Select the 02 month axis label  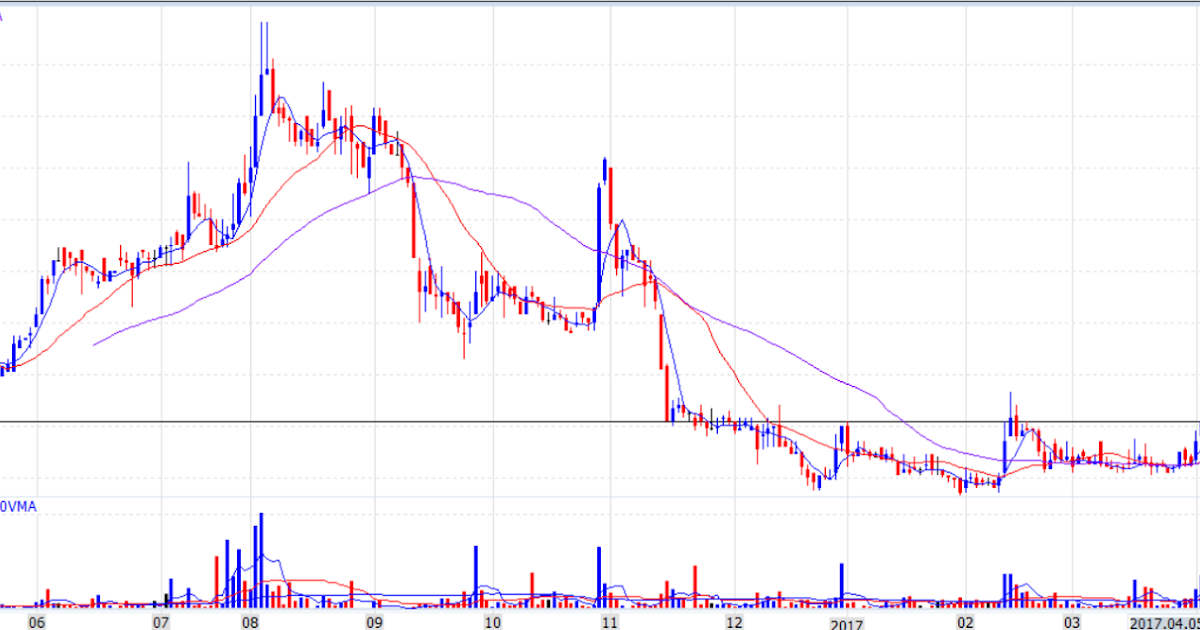click(x=963, y=621)
